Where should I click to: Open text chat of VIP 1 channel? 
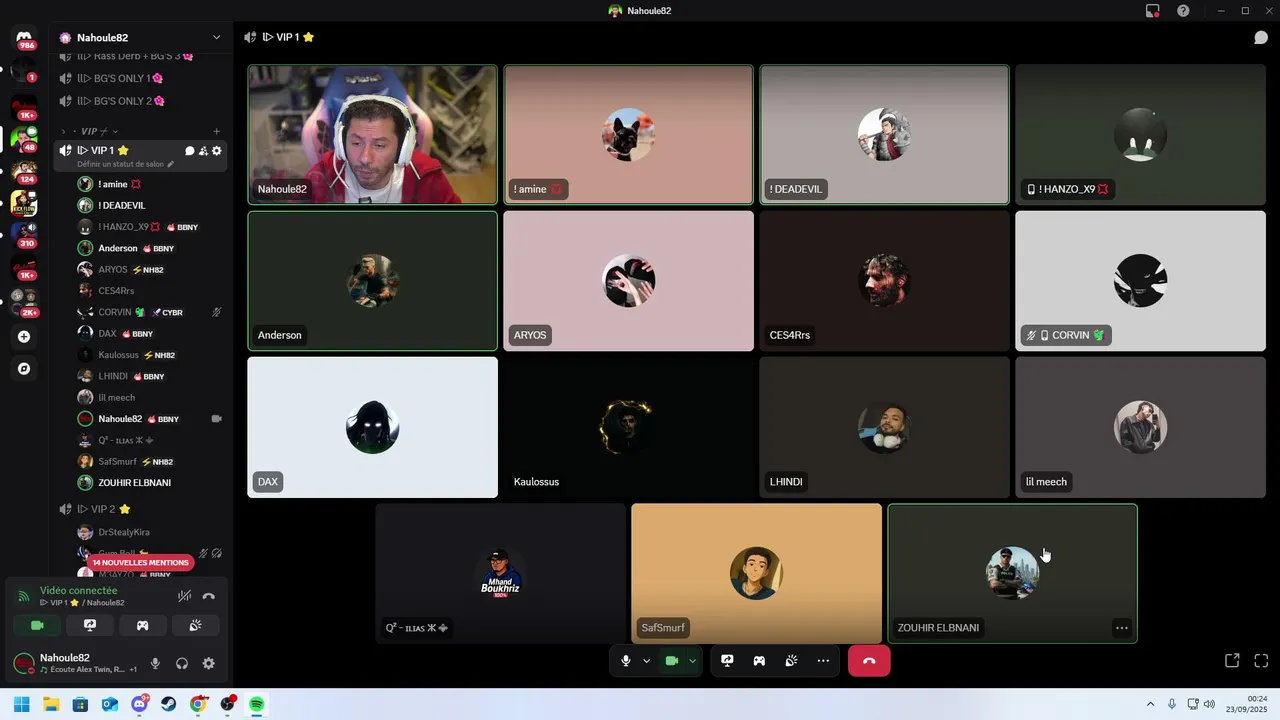point(190,150)
